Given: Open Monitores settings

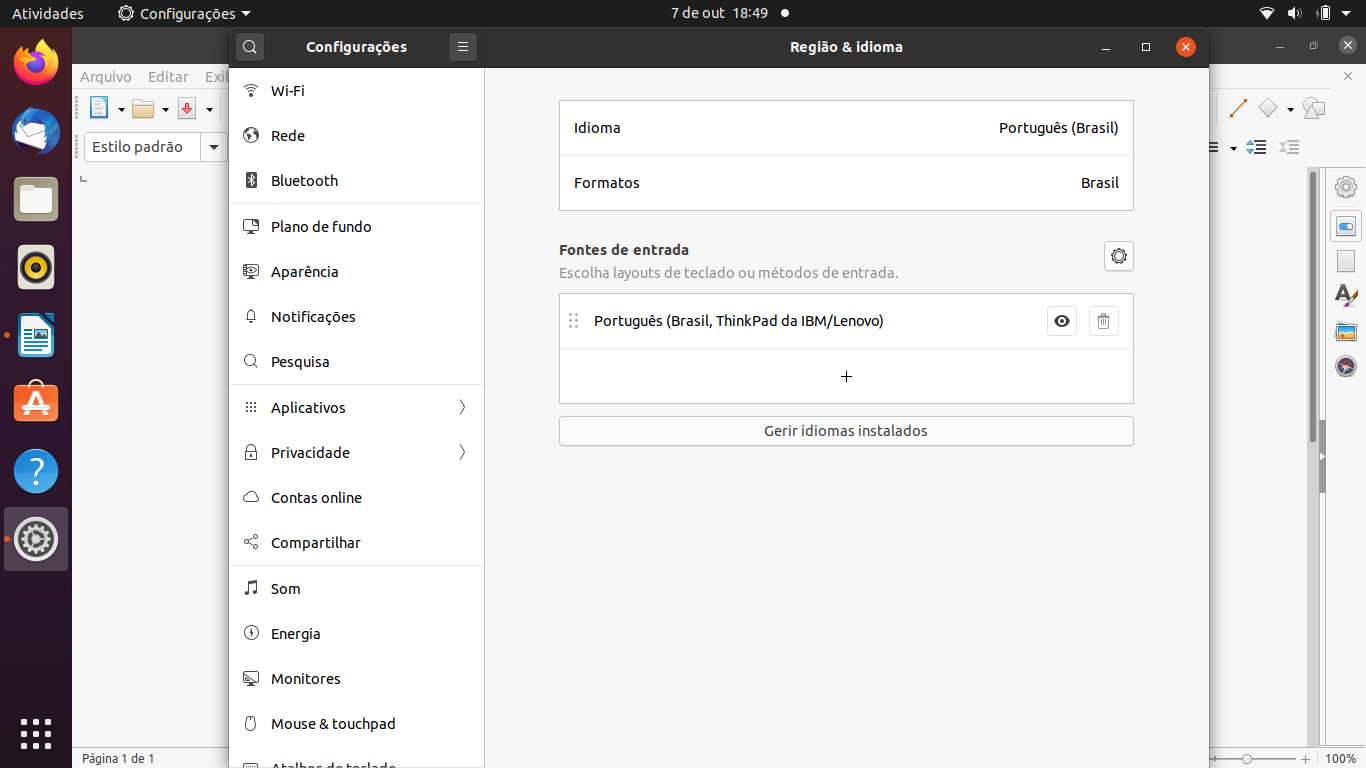Looking at the screenshot, I should (357, 679).
